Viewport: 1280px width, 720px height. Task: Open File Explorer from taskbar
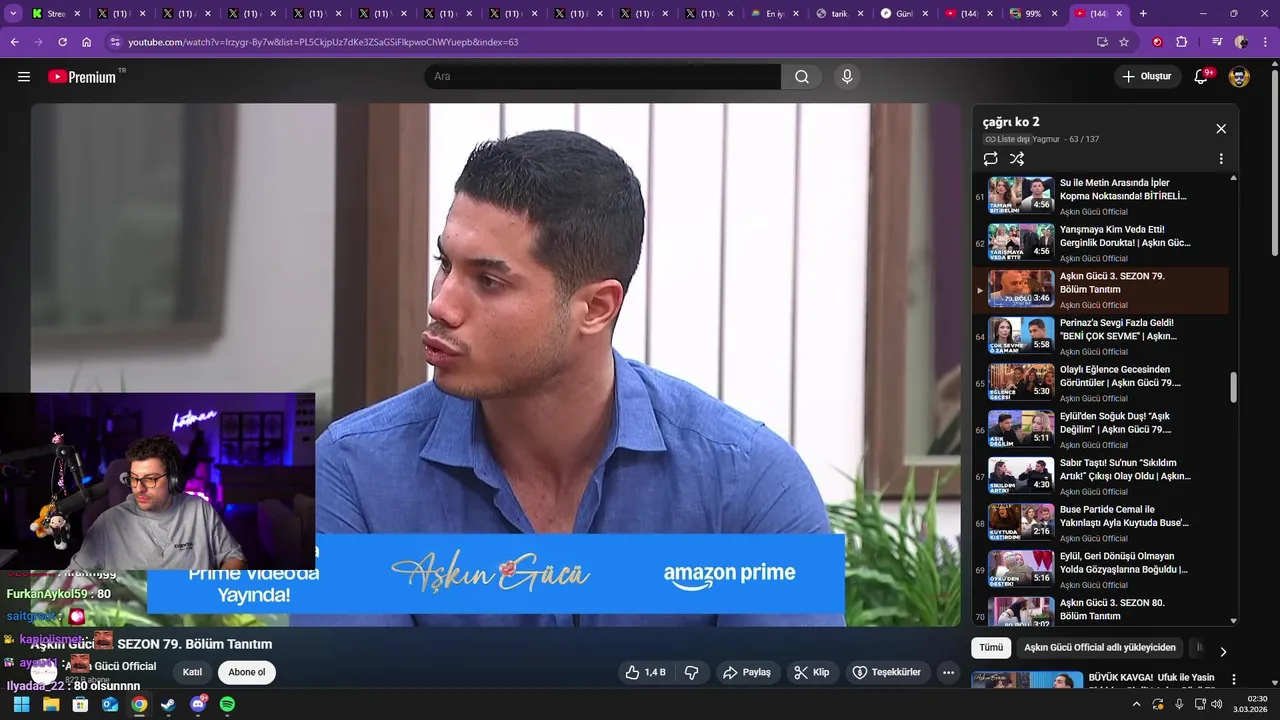[51, 704]
